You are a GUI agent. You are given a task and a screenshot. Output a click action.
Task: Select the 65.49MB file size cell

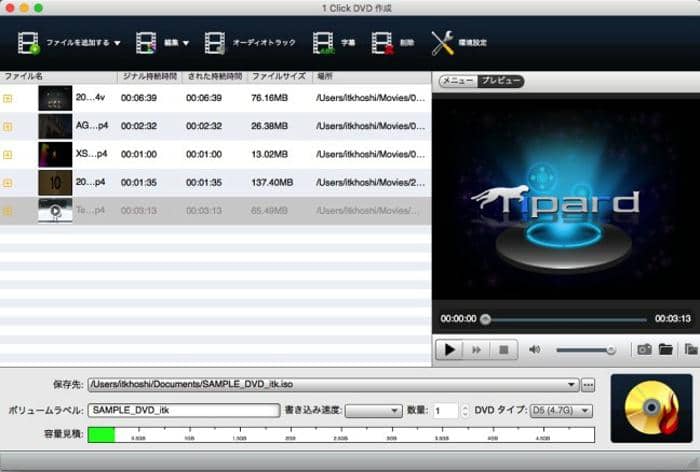(269, 210)
